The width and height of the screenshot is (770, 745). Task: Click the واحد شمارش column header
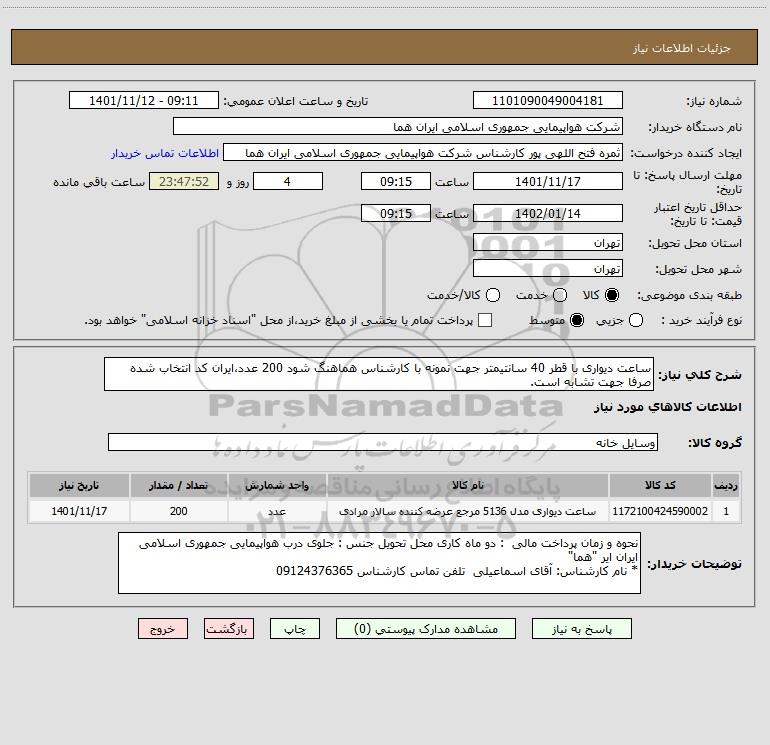[277, 486]
